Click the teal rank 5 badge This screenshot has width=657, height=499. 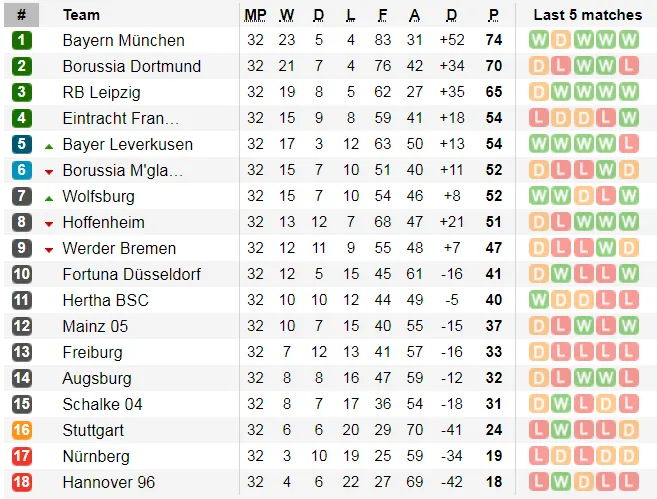pyautogui.click(x=22, y=144)
